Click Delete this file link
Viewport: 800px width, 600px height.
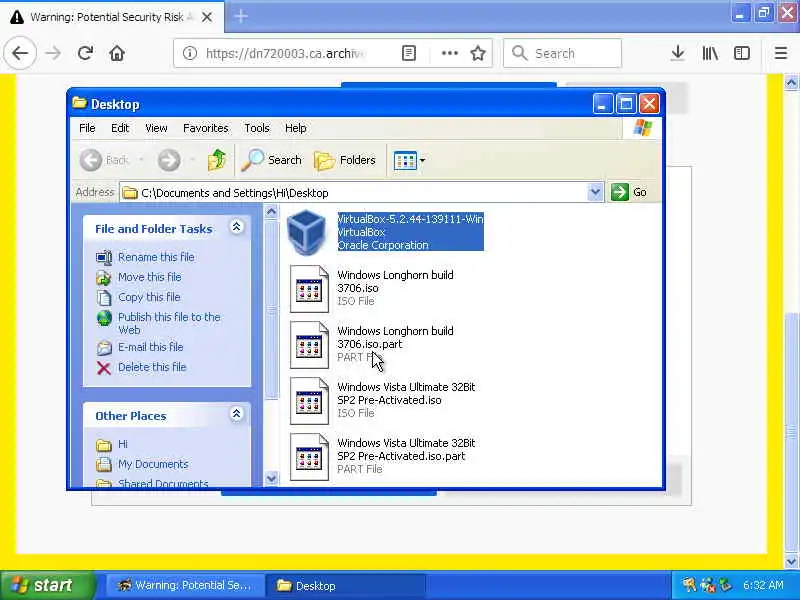click(x=152, y=367)
